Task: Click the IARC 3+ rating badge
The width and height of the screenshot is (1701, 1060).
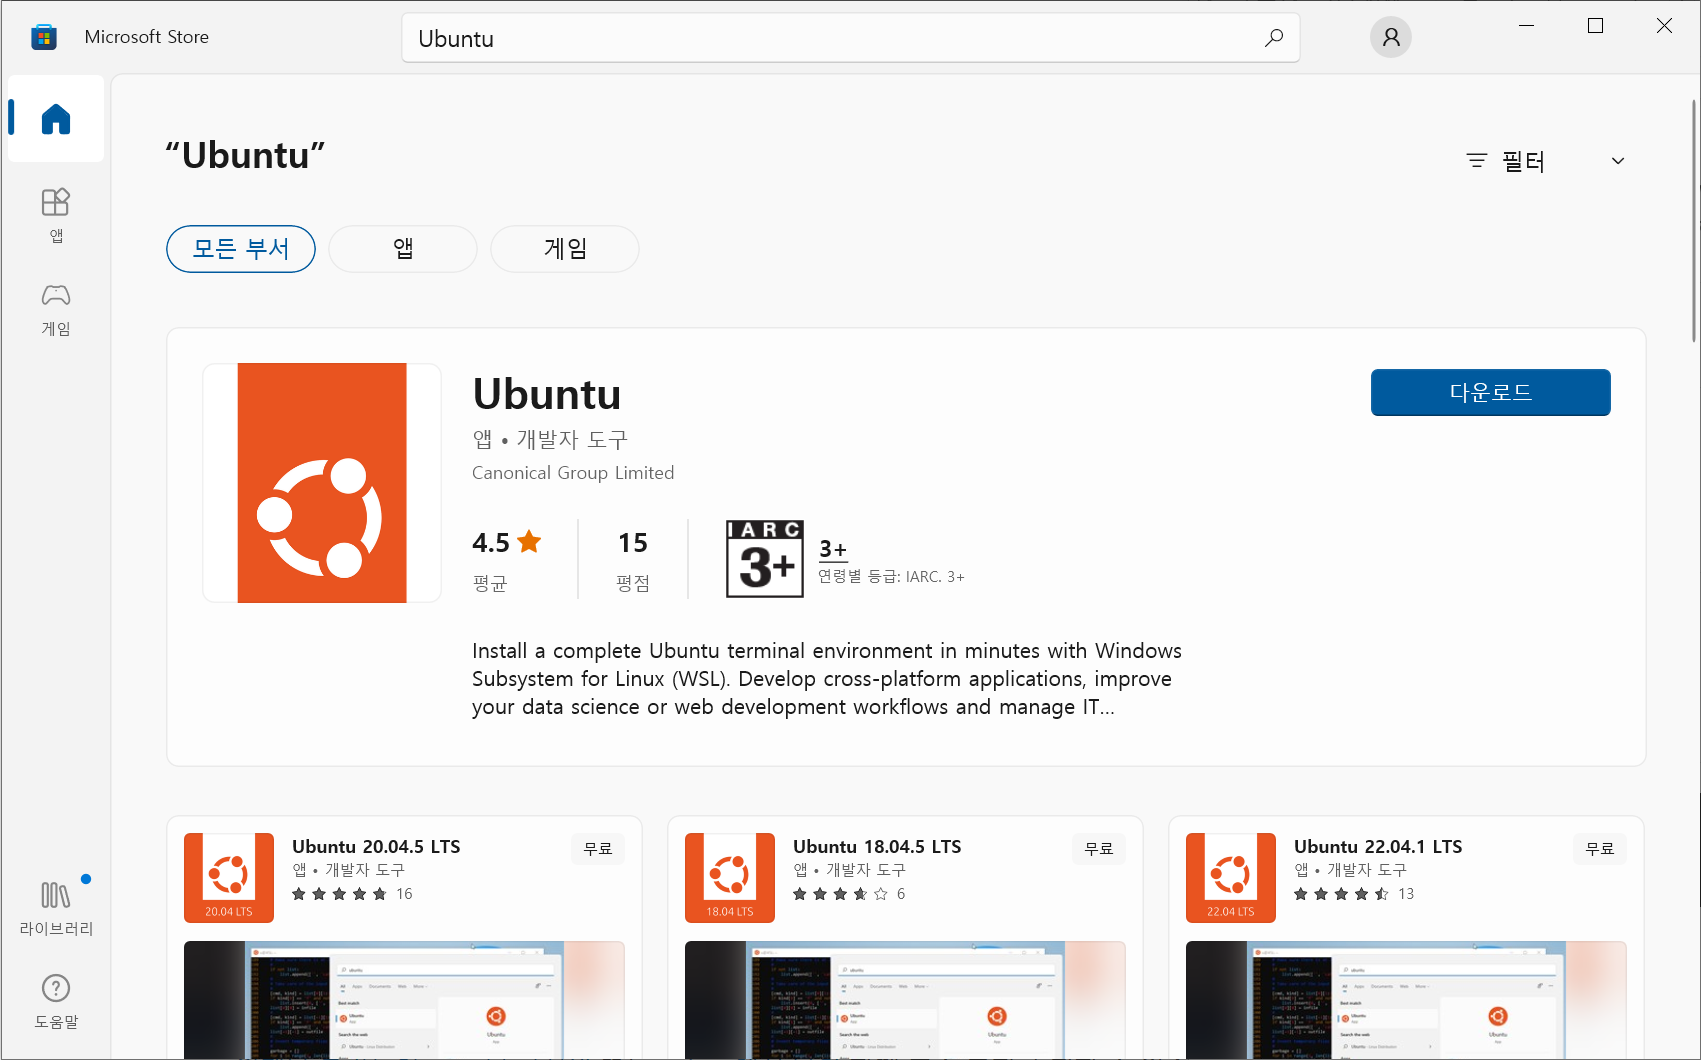Action: tap(765, 559)
